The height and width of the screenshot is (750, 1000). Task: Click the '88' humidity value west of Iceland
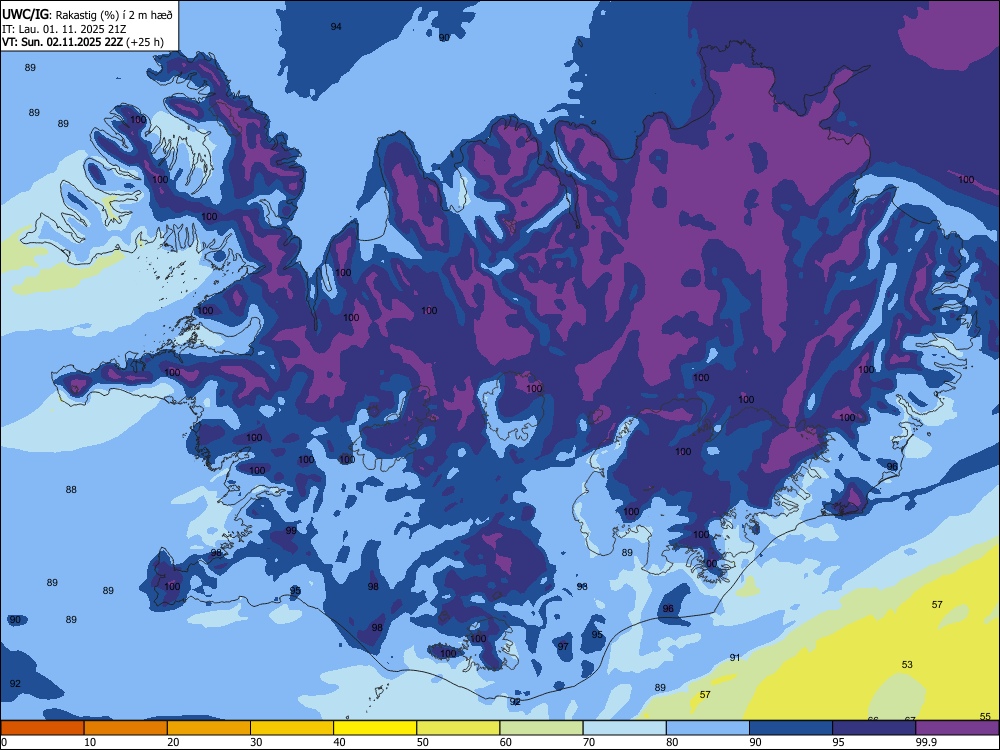point(71,490)
